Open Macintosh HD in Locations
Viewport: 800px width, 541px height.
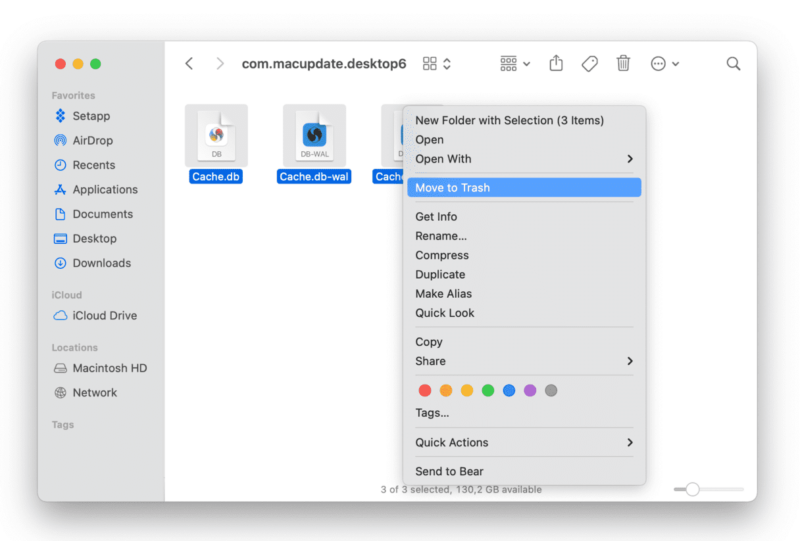coord(109,368)
